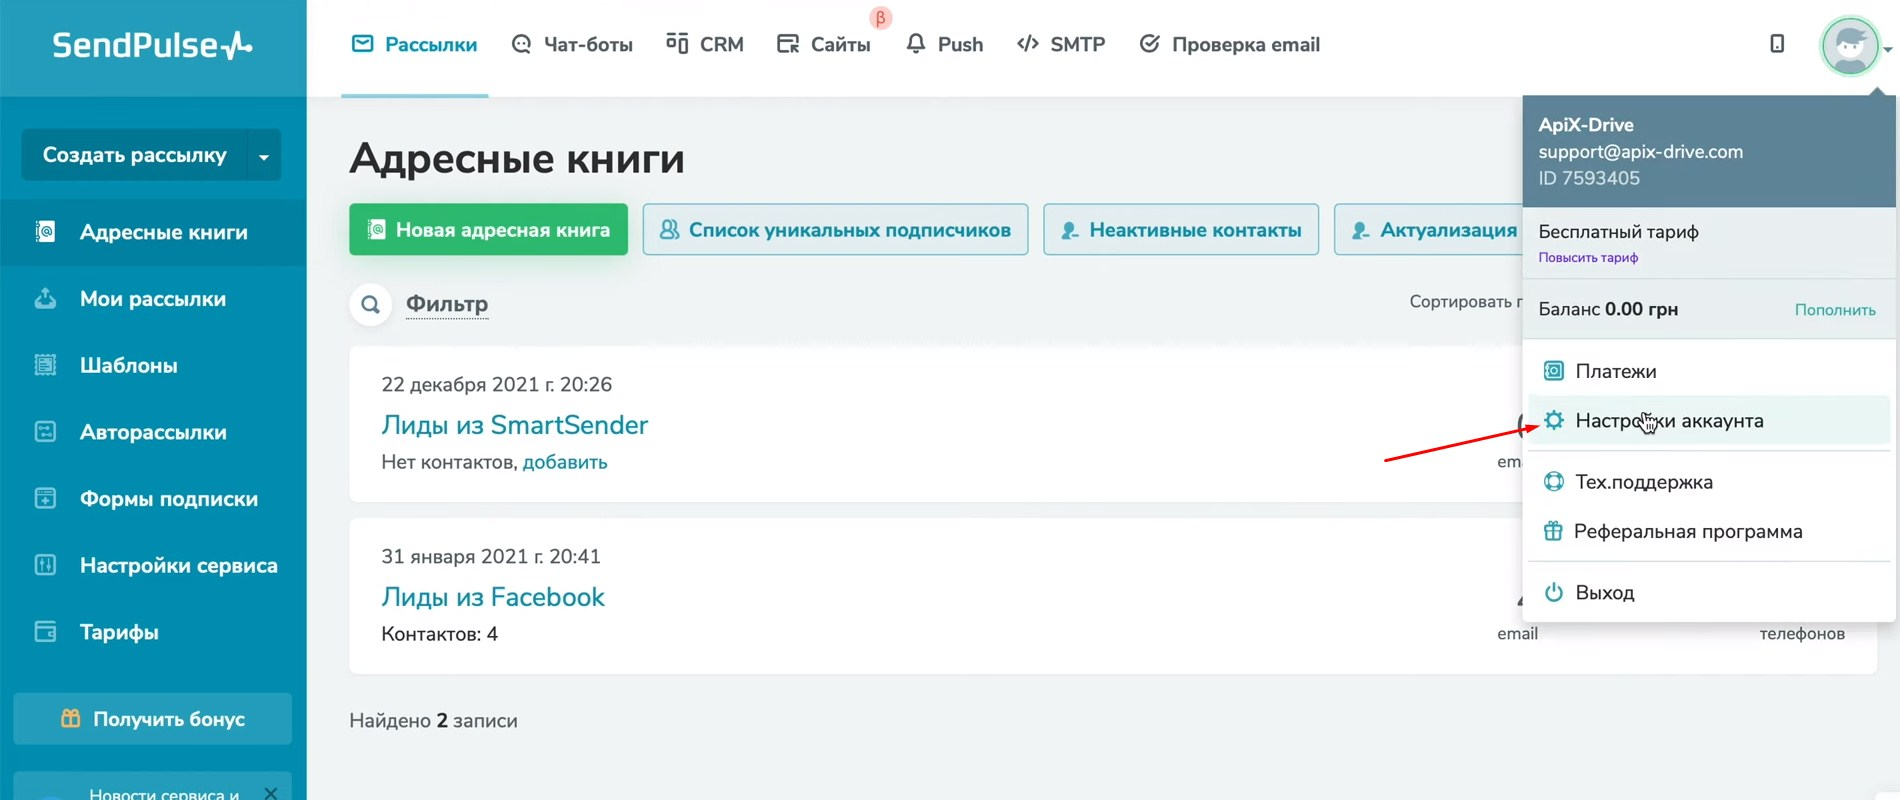Open the user avatar profile menu
The width and height of the screenshot is (1900, 800).
point(1850,46)
